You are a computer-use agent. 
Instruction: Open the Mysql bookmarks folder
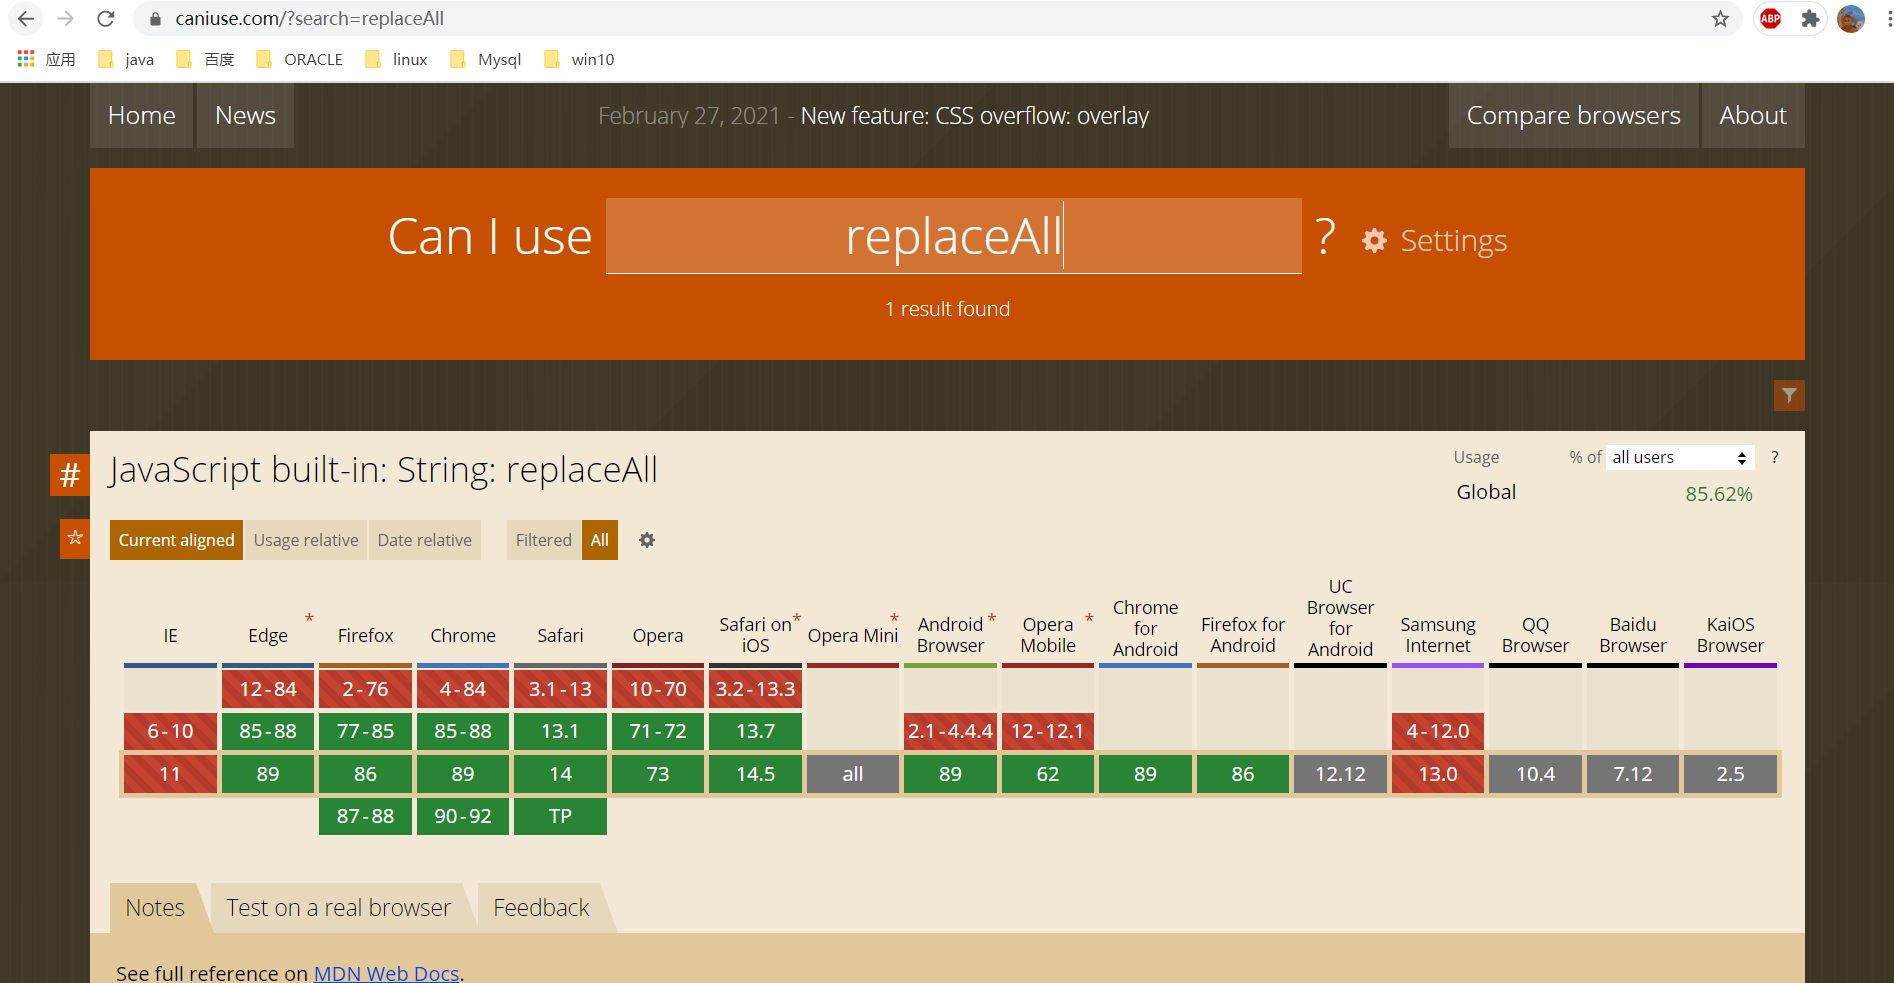[x=486, y=59]
